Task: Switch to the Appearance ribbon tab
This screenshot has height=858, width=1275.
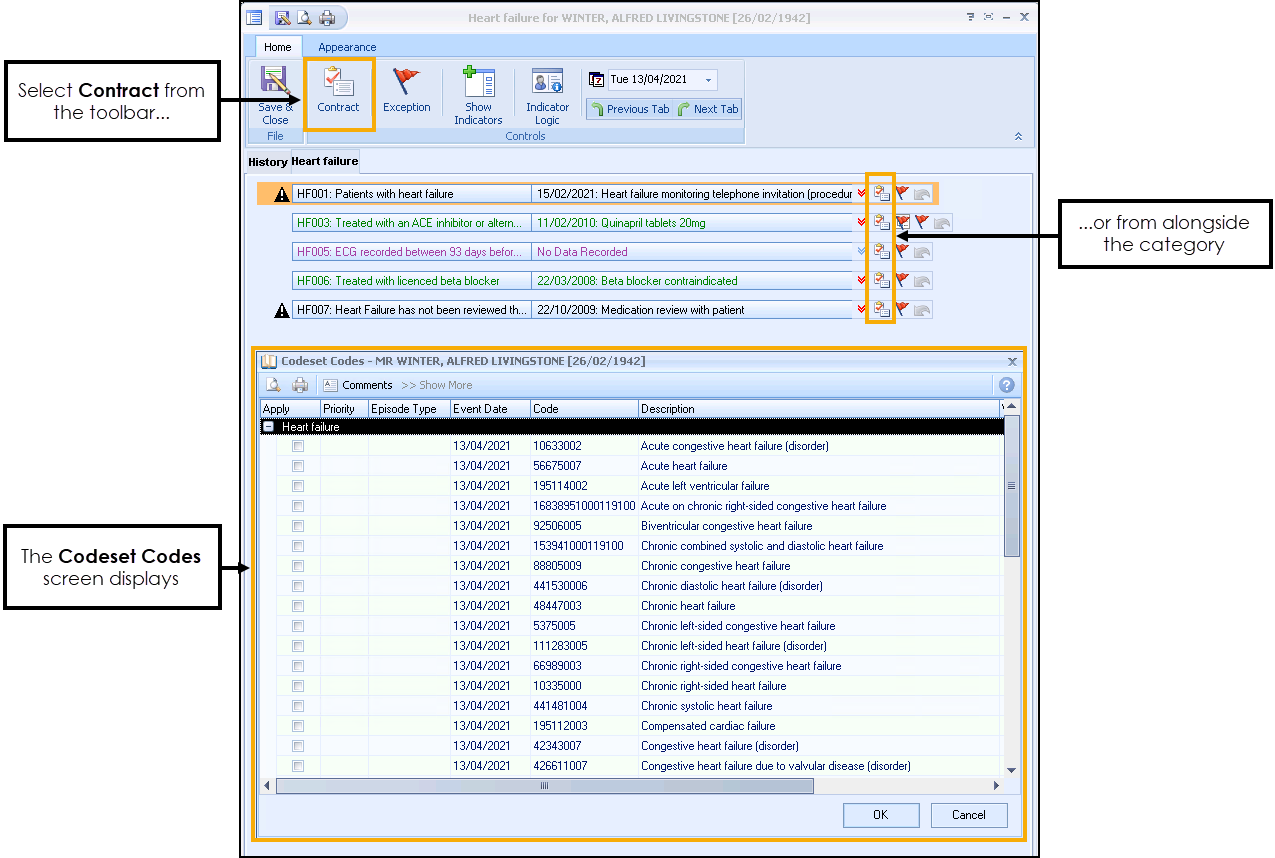Action: (347, 47)
